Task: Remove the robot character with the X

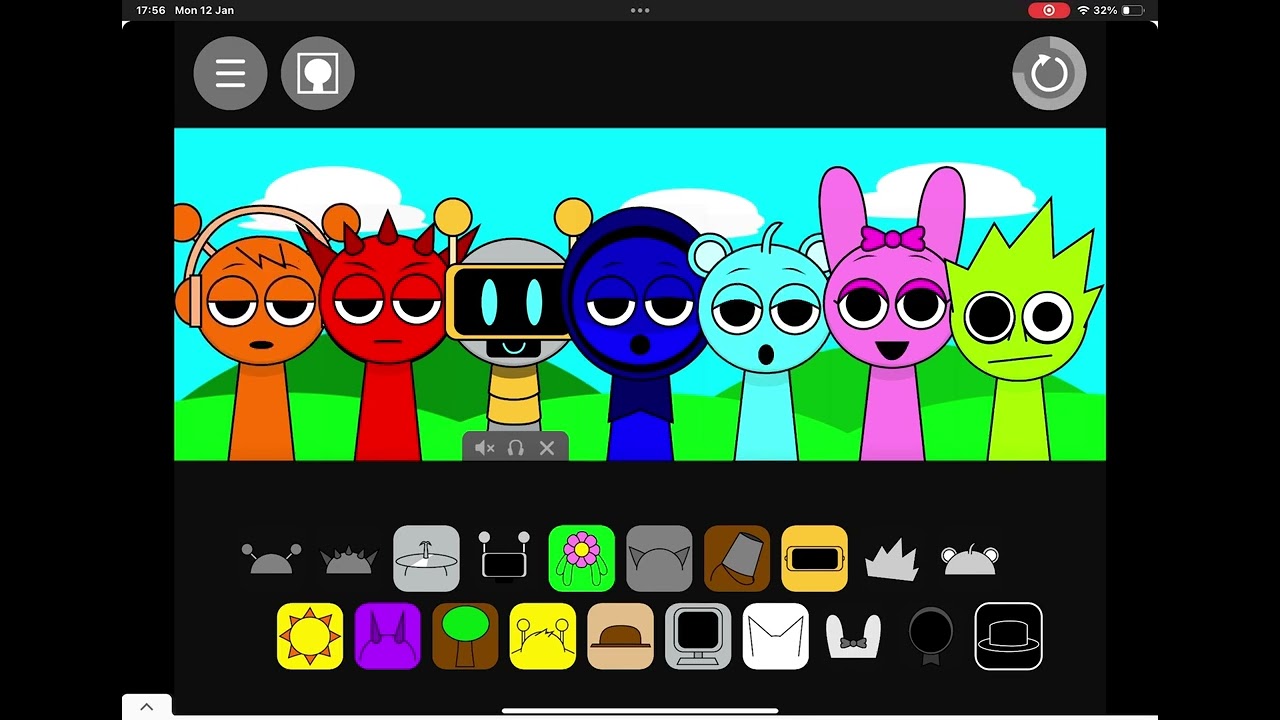Action: pos(547,448)
